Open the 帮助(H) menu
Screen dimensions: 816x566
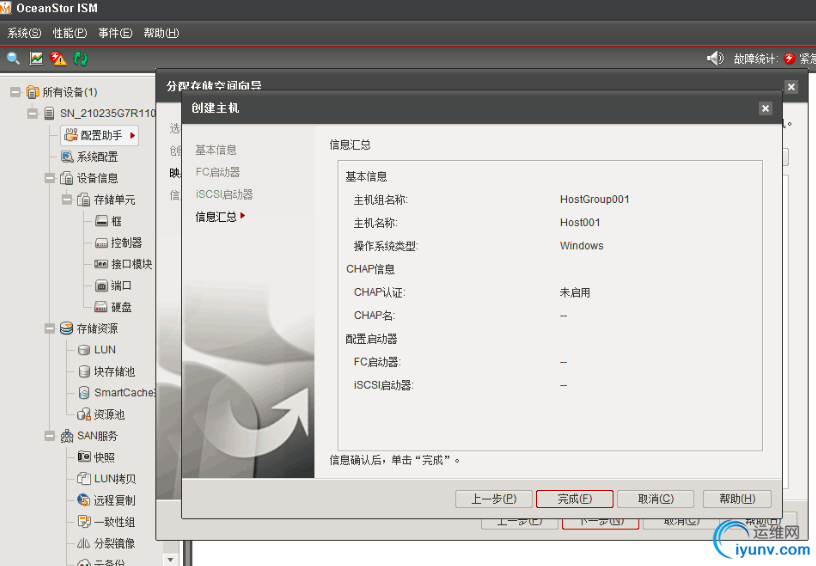pyautogui.click(x=161, y=33)
